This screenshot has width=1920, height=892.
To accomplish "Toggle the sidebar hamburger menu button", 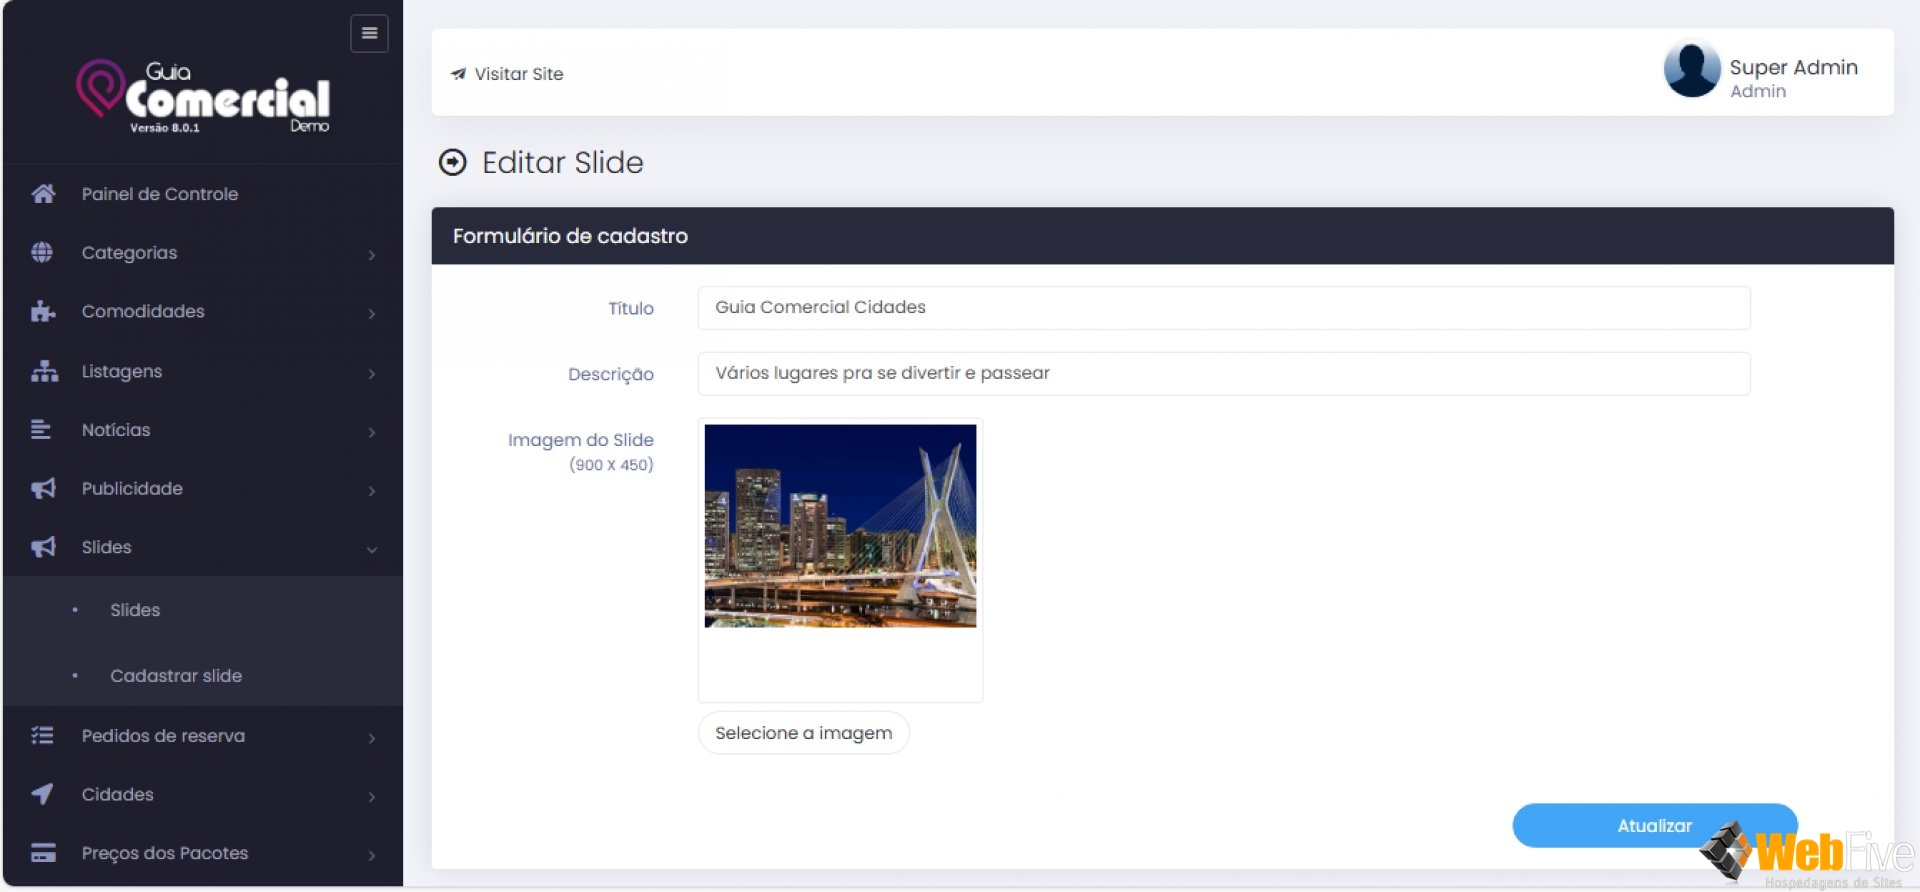I will (x=369, y=34).
